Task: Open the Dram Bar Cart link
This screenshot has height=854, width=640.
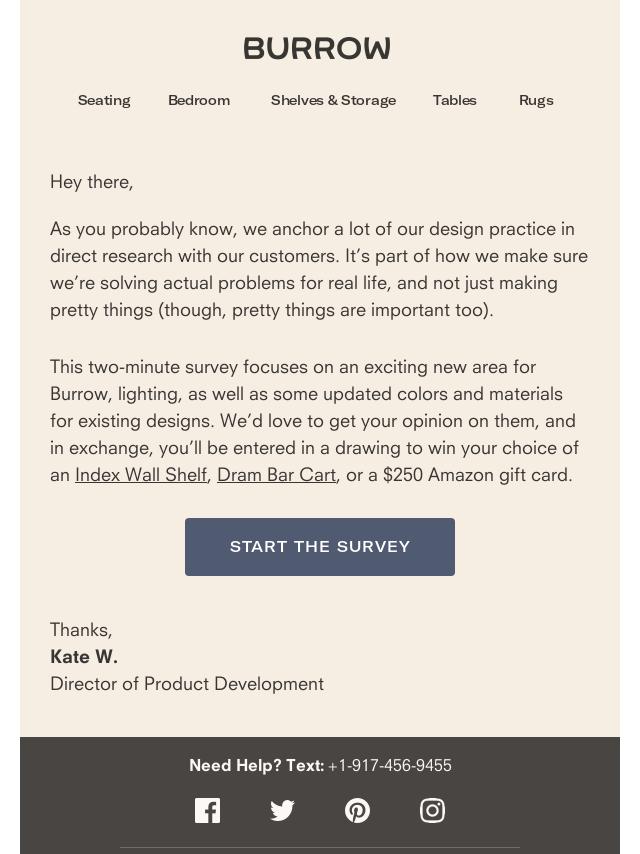Action: pyautogui.click(x=276, y=475)
